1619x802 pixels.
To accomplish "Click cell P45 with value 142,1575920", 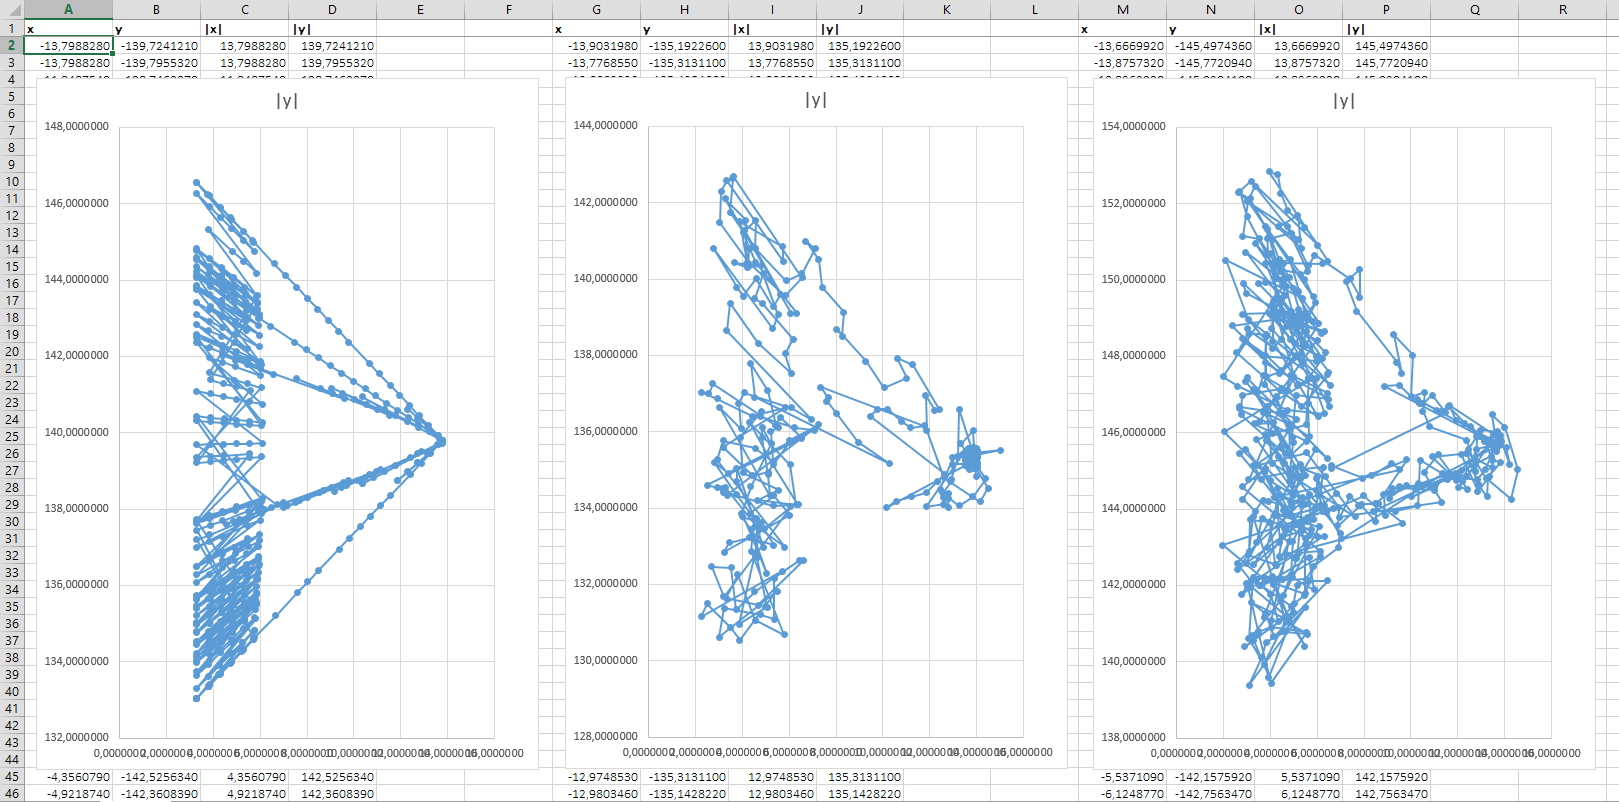I will tap(1386, 776).
